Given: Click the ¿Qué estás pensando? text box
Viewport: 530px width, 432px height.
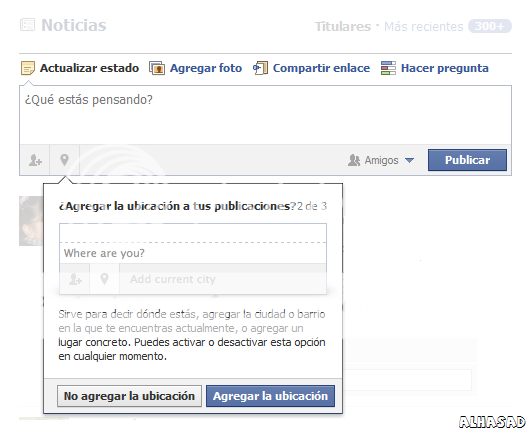Looking at the screenshot, I should pyautogui.click(x=265, y=115).
